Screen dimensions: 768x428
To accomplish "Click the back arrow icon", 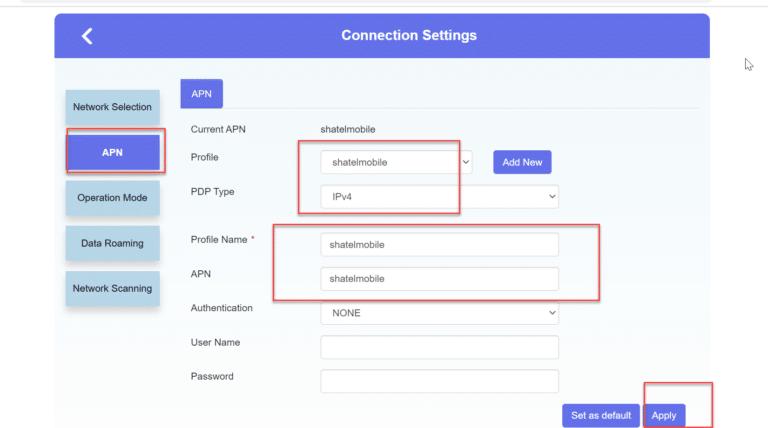I will [x=87, y=36].
